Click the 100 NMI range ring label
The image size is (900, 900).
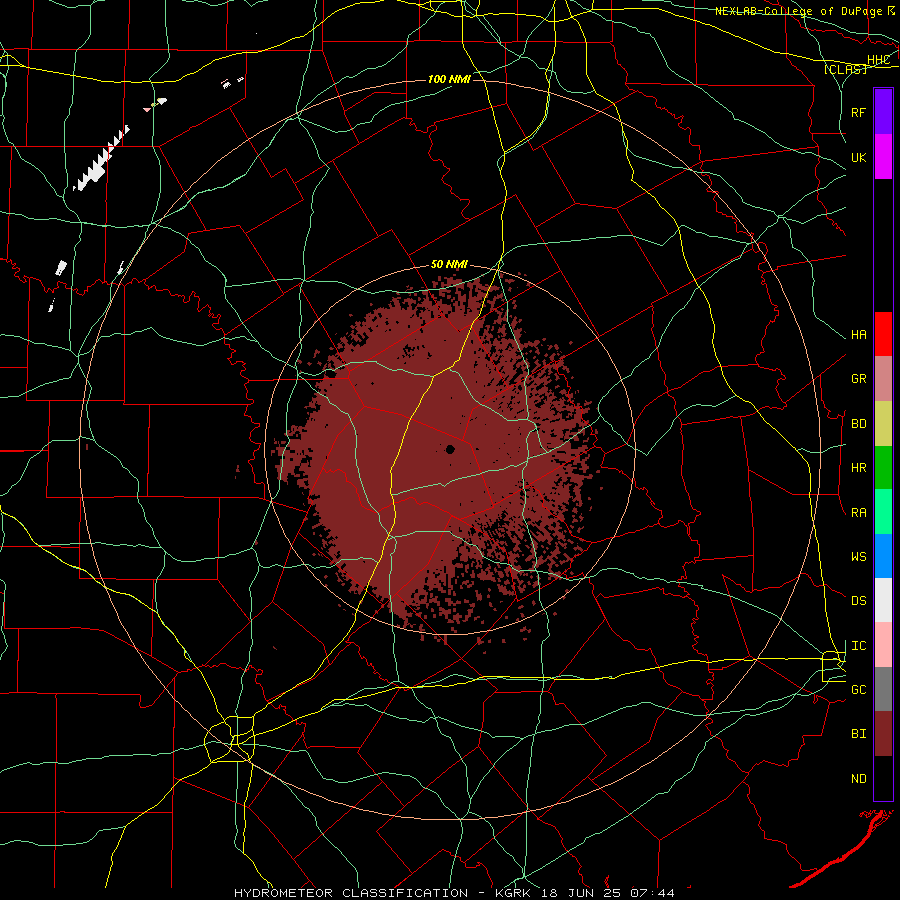coord(449,79)
